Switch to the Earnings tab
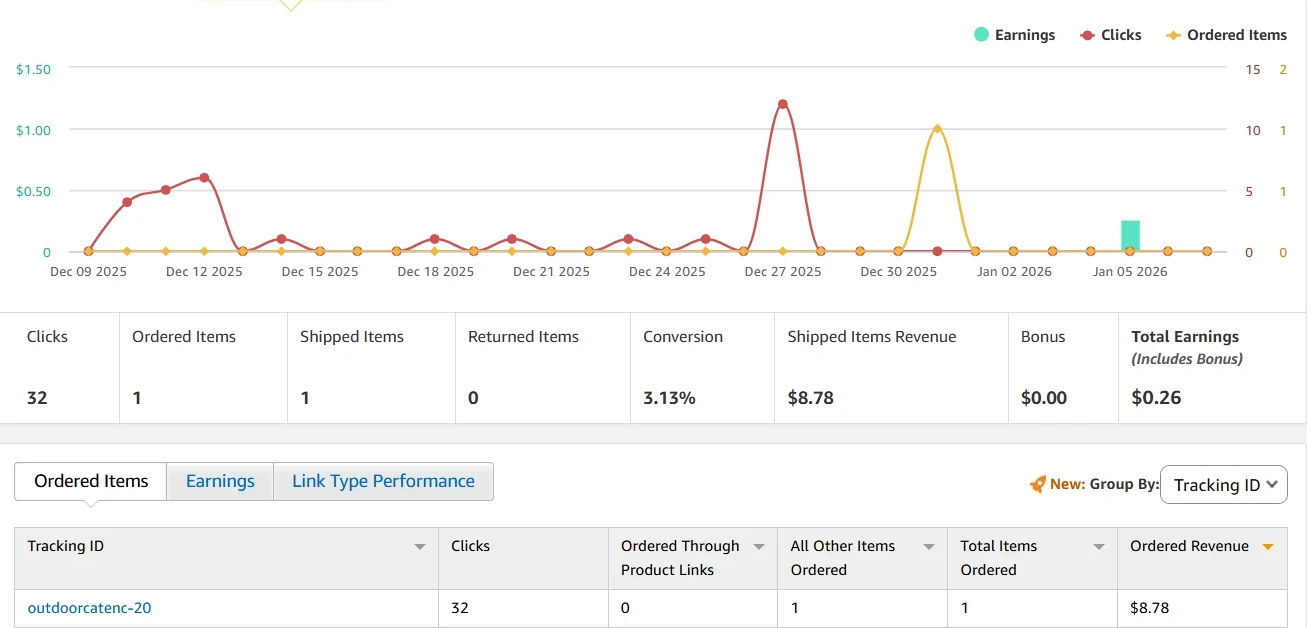 [x=220, y=481]
